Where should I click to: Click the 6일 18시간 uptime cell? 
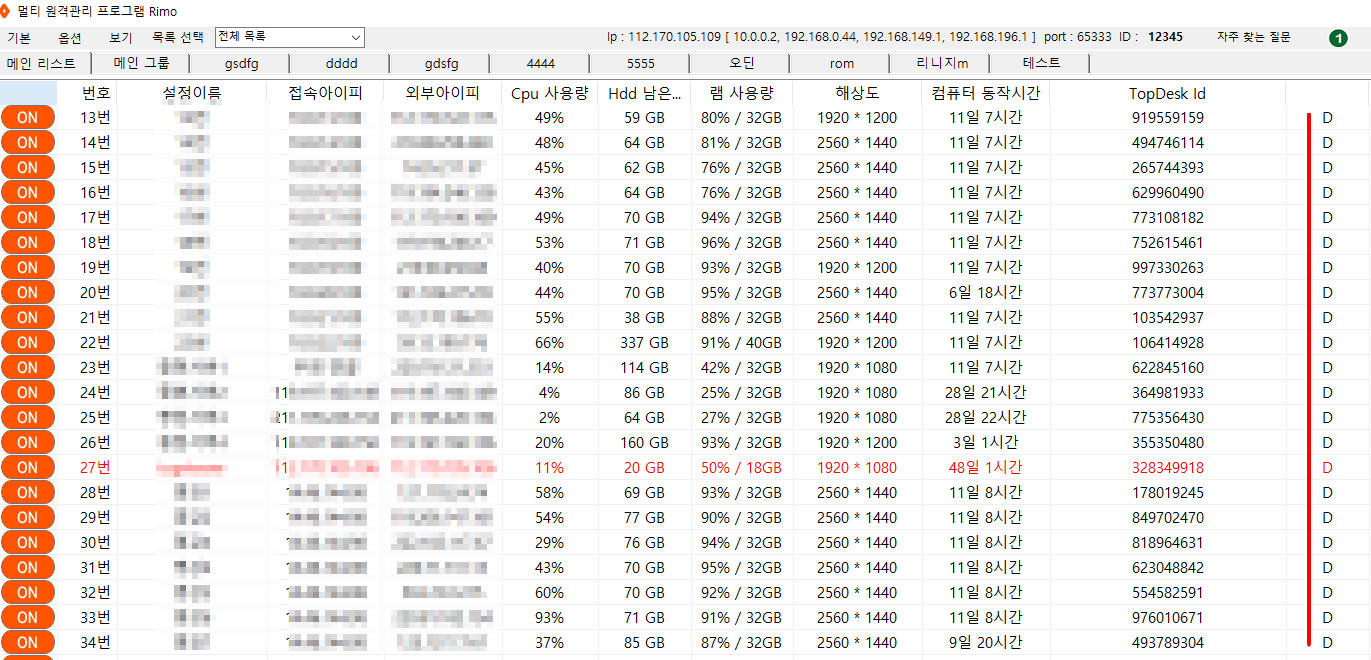coord(986,293)
